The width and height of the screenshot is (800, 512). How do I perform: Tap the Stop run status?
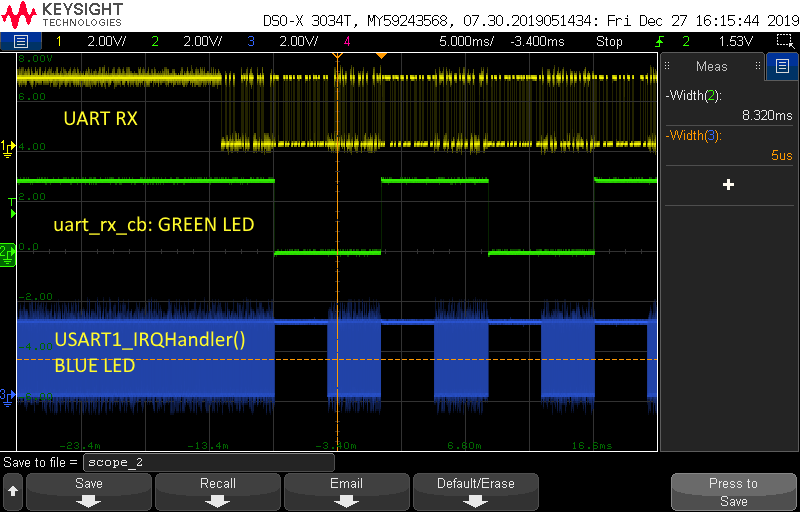[x=609, y=42]
